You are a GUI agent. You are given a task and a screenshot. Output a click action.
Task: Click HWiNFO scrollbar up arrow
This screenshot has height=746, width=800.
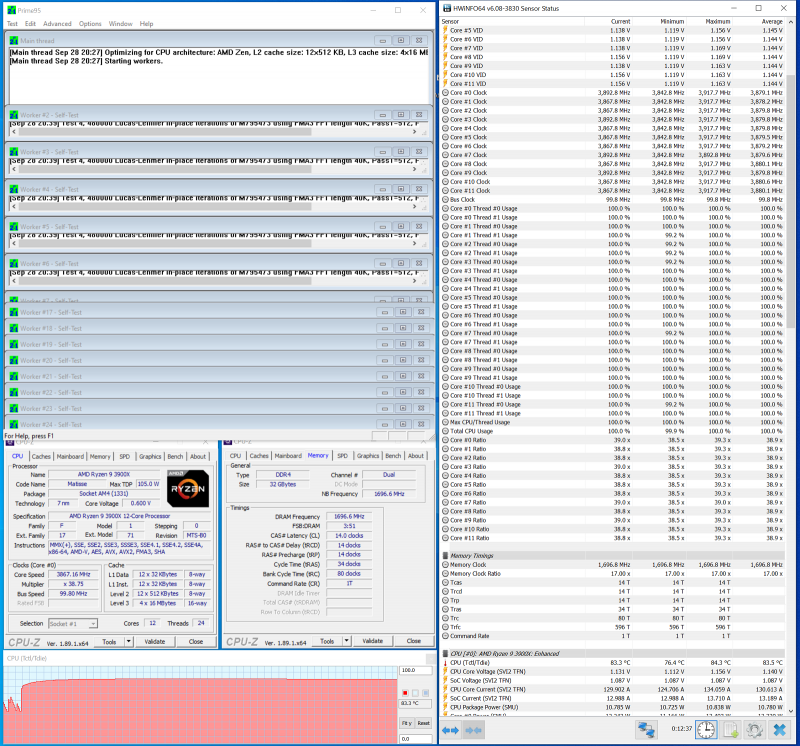point(791,22)
